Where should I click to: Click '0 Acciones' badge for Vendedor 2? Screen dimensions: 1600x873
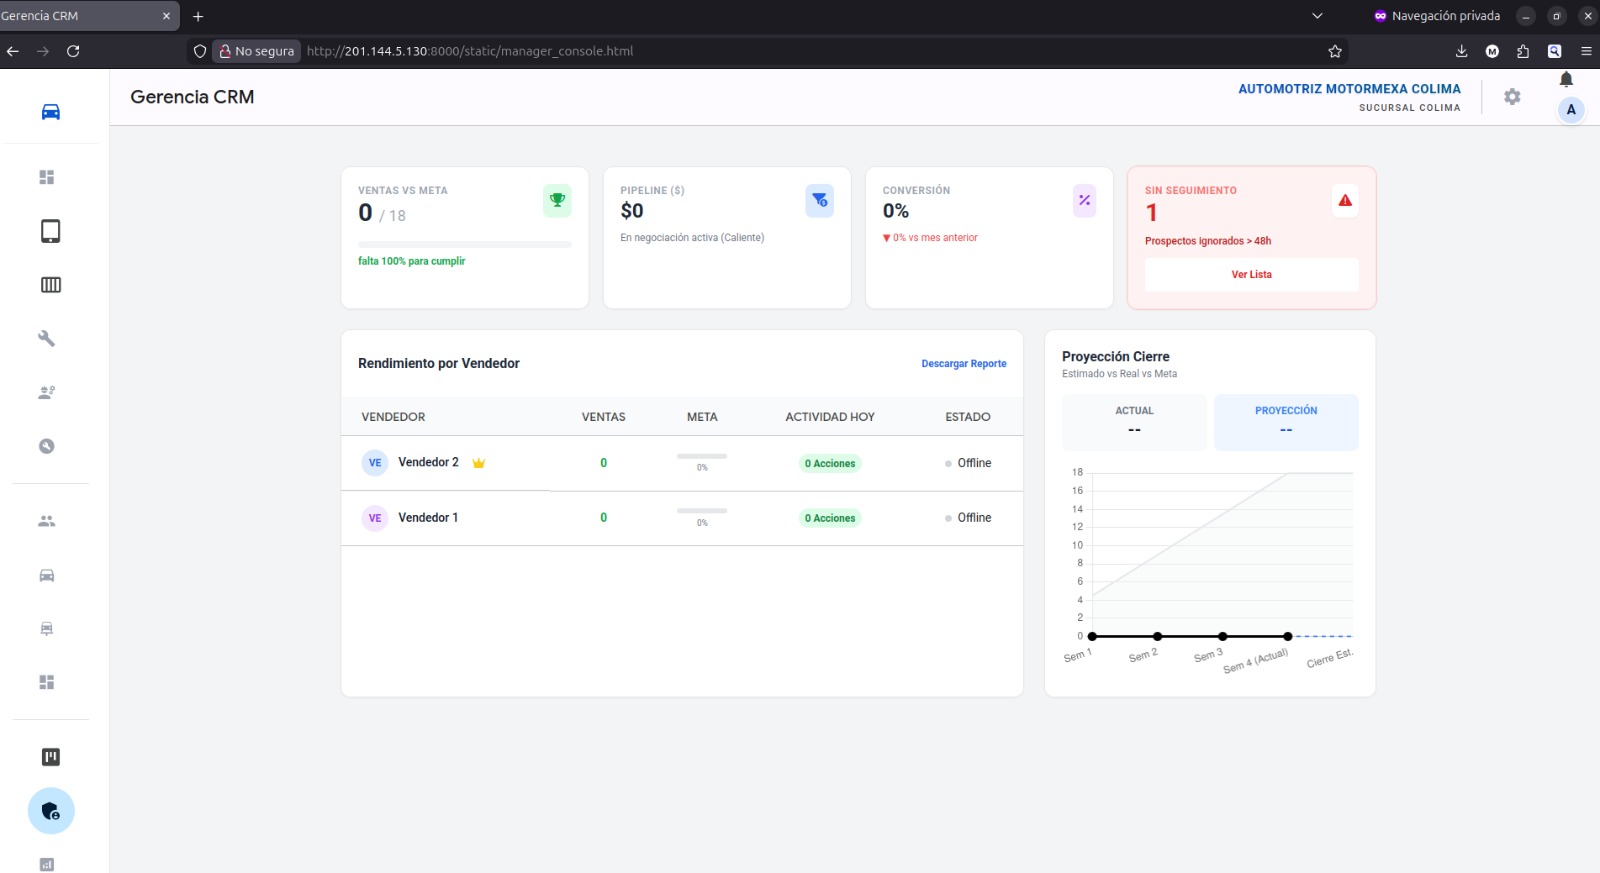click(830, 463)
